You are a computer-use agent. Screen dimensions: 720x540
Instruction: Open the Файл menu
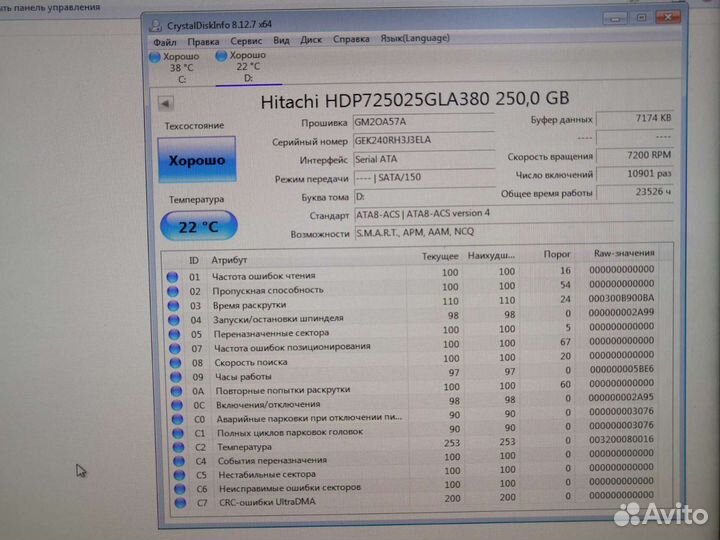click(x=164, y=42)
